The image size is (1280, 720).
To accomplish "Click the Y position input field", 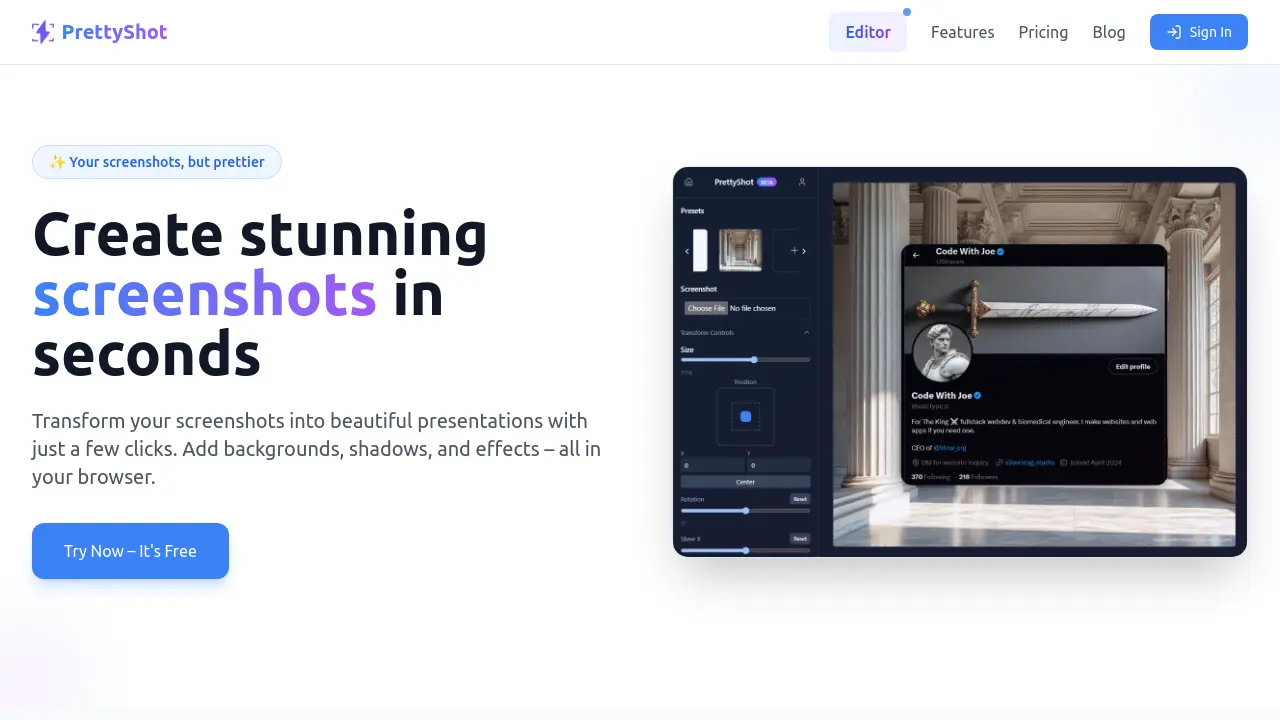I will 778,466.
